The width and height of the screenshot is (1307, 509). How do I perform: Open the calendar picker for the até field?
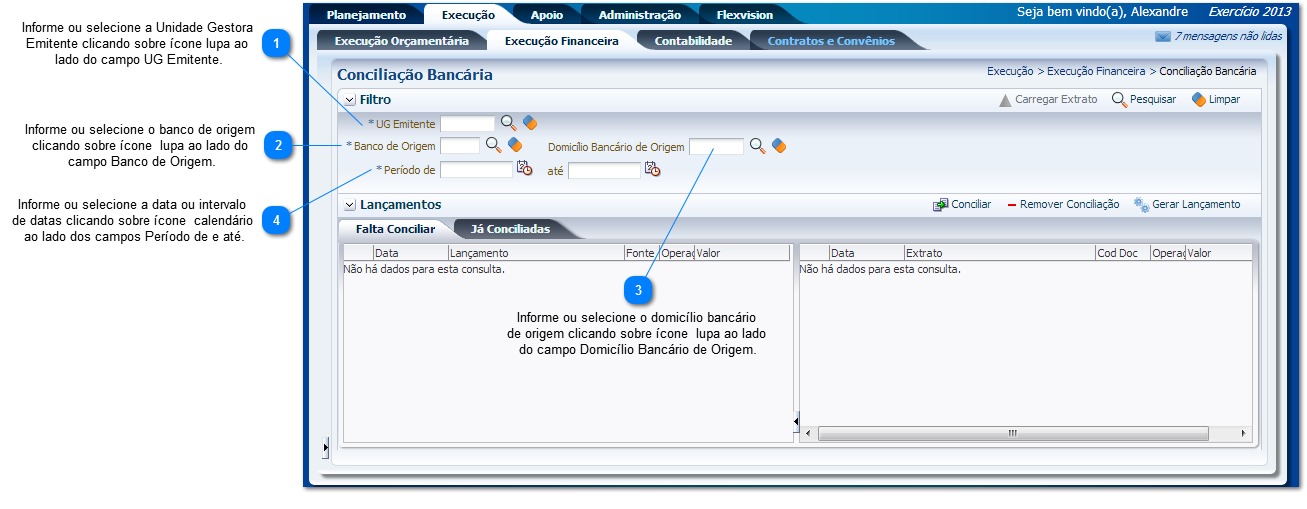point(652,169)
